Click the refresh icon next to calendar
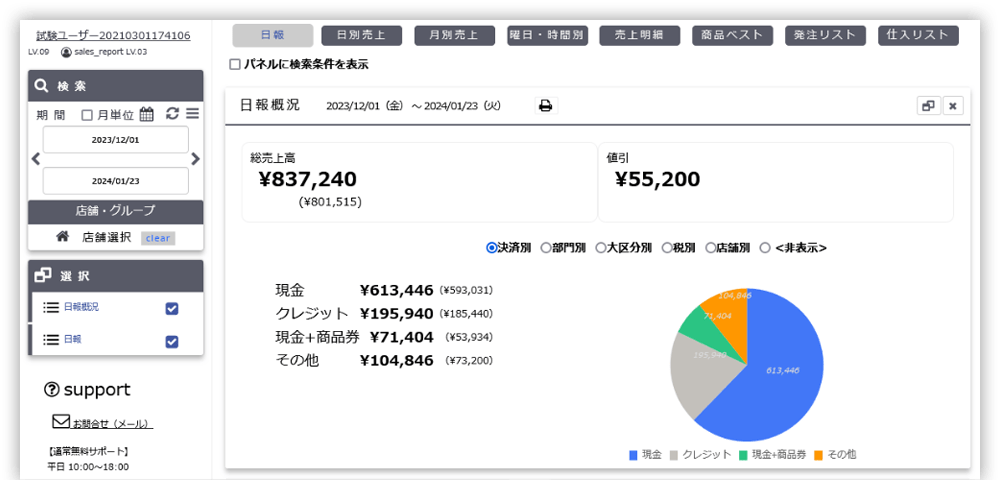 [172, 114]
